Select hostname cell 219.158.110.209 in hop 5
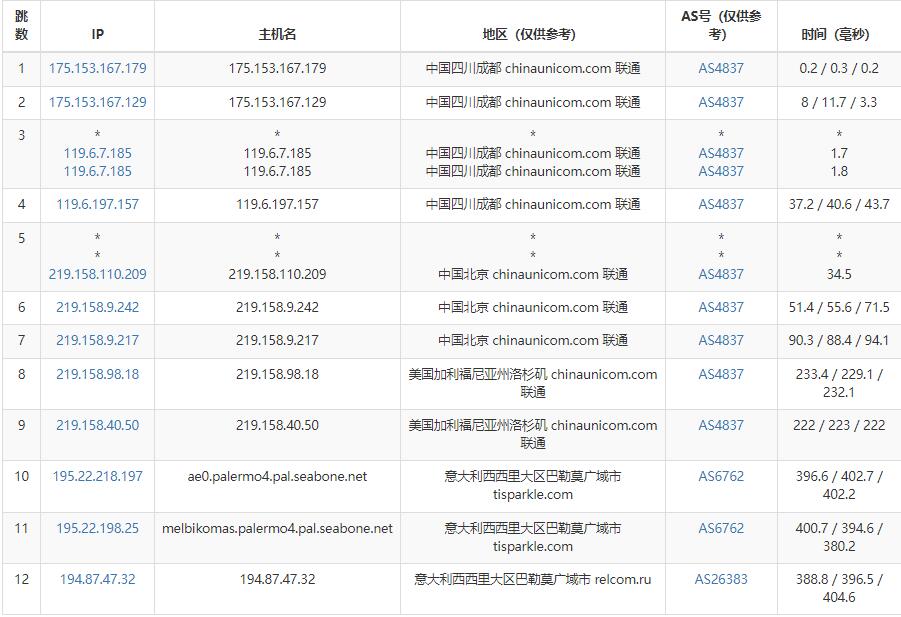The height and width of the screenshot is (617, 901). pyautogui.click(x=278, y=275)
